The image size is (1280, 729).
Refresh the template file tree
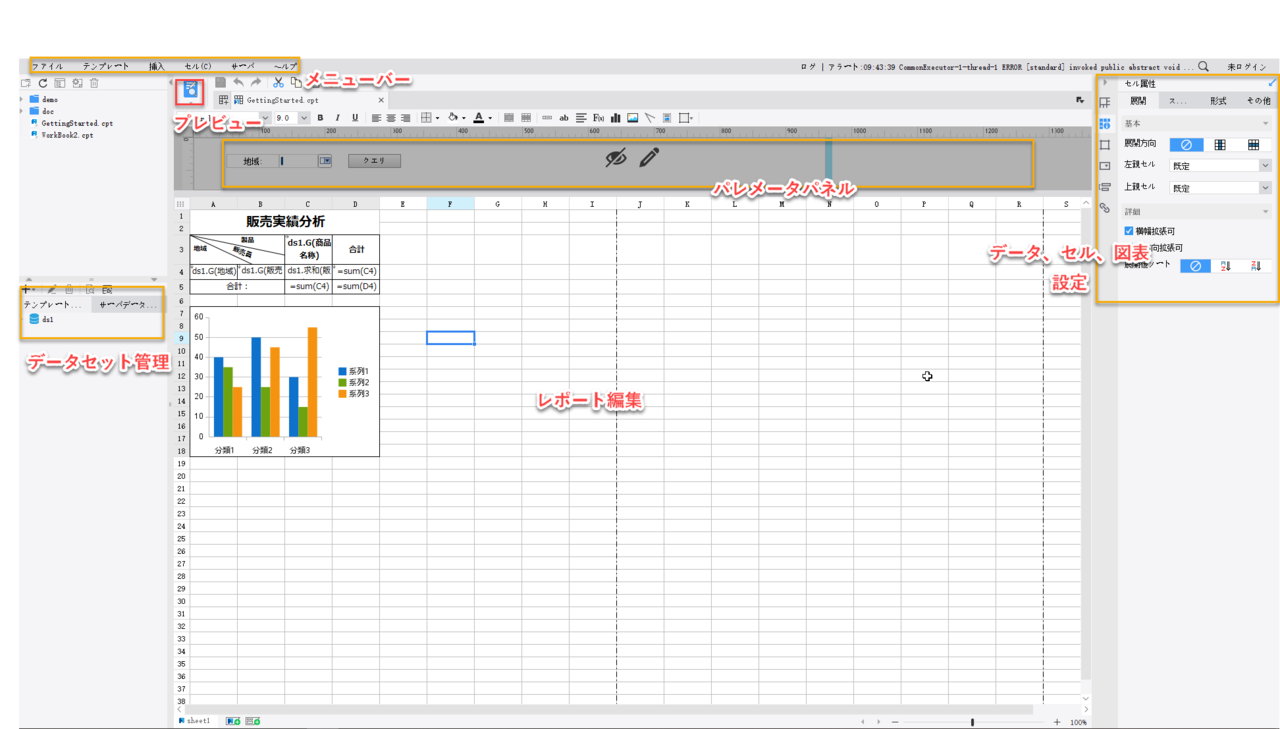(x=42, y=83)
